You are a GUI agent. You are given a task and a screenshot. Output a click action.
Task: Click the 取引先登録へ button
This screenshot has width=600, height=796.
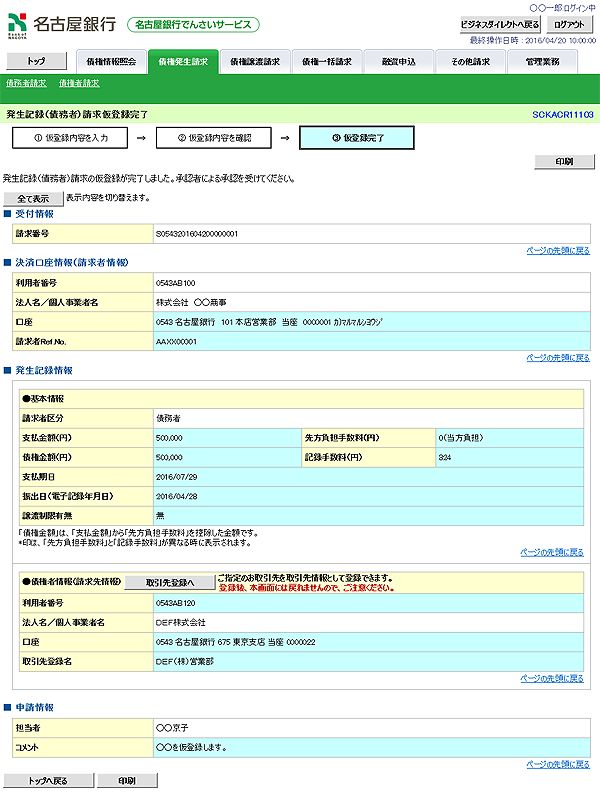pos(170,583)
